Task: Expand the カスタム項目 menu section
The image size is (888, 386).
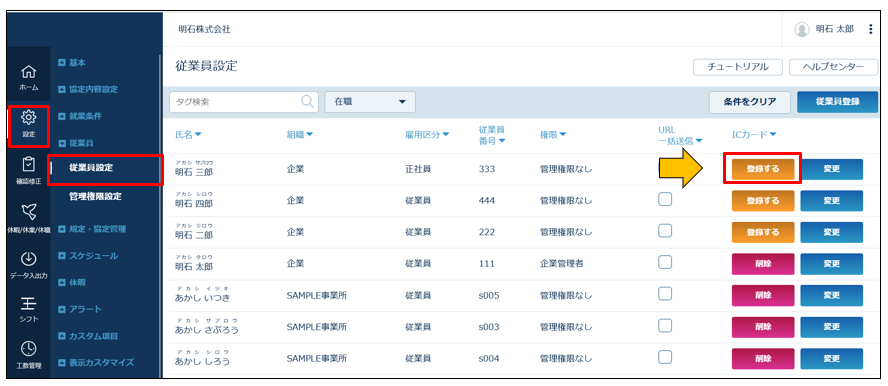Action: 88,336
